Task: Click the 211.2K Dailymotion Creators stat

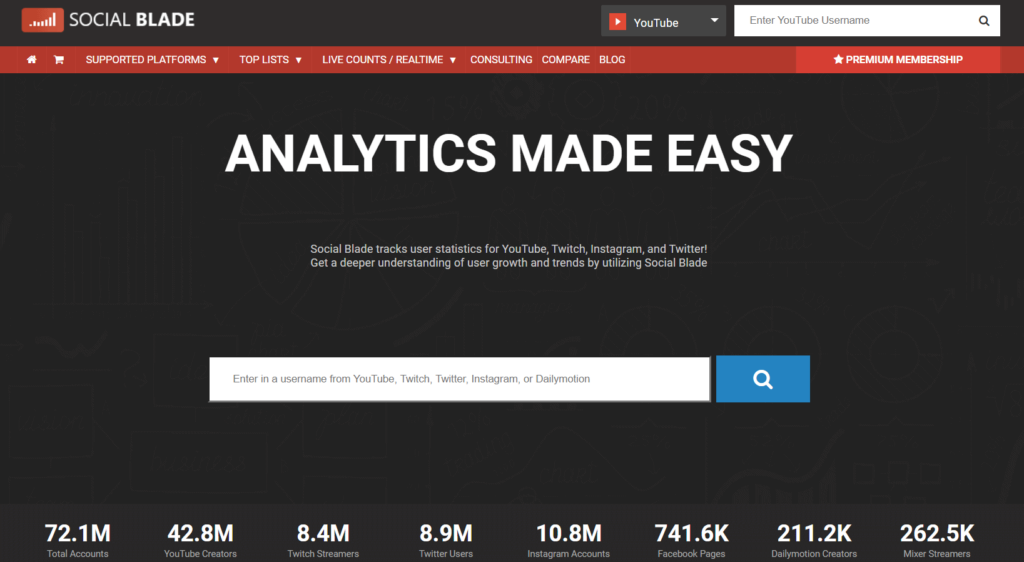Action: [814, 541]
